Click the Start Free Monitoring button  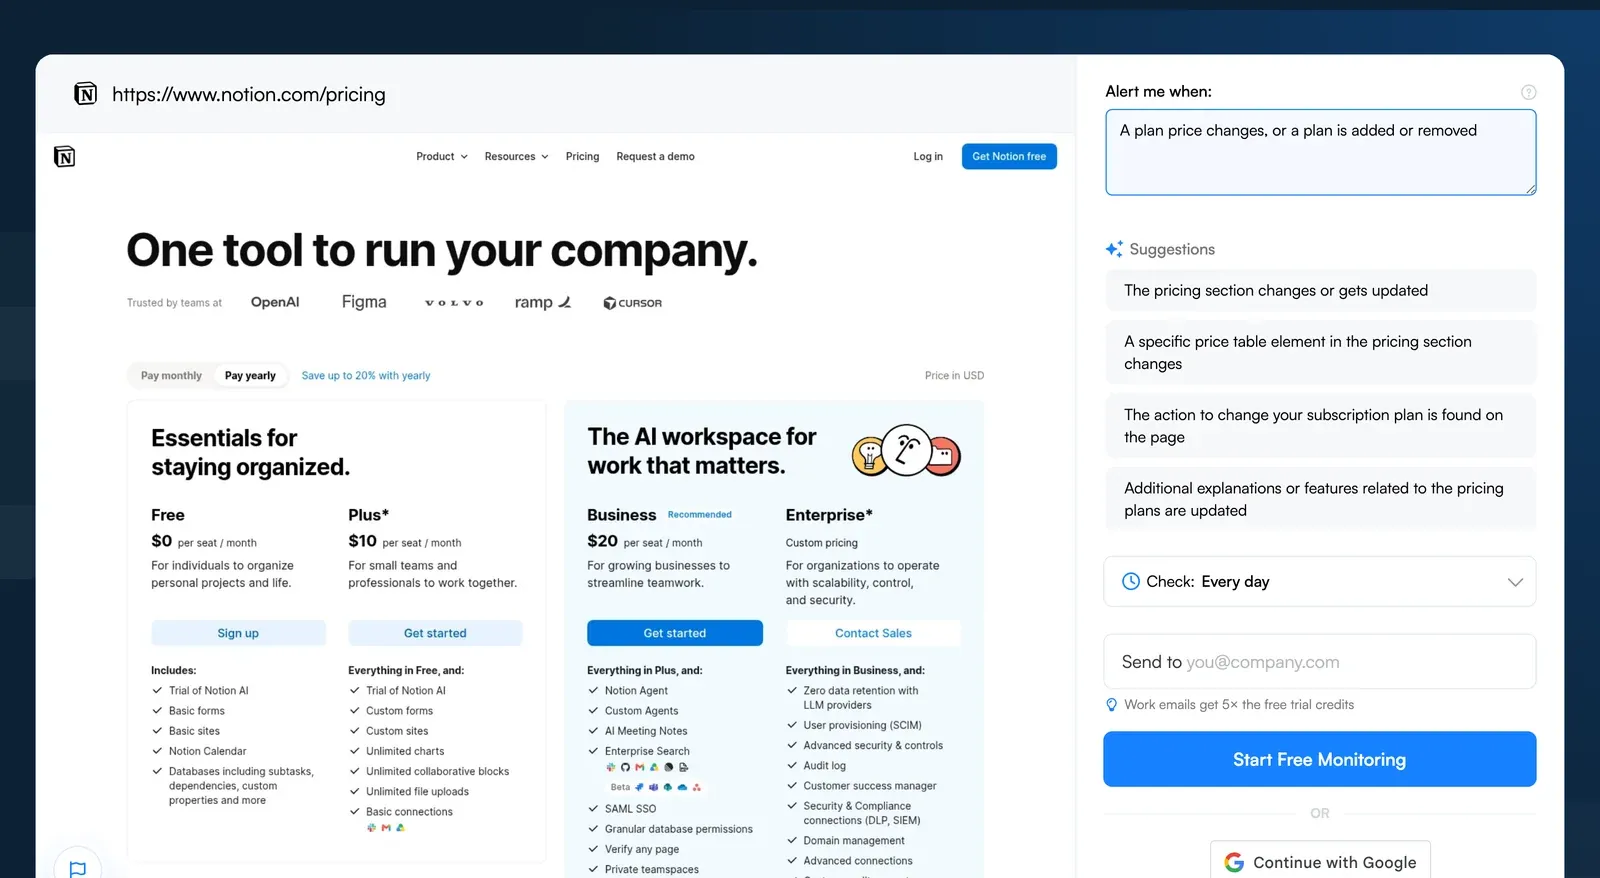1319,759
